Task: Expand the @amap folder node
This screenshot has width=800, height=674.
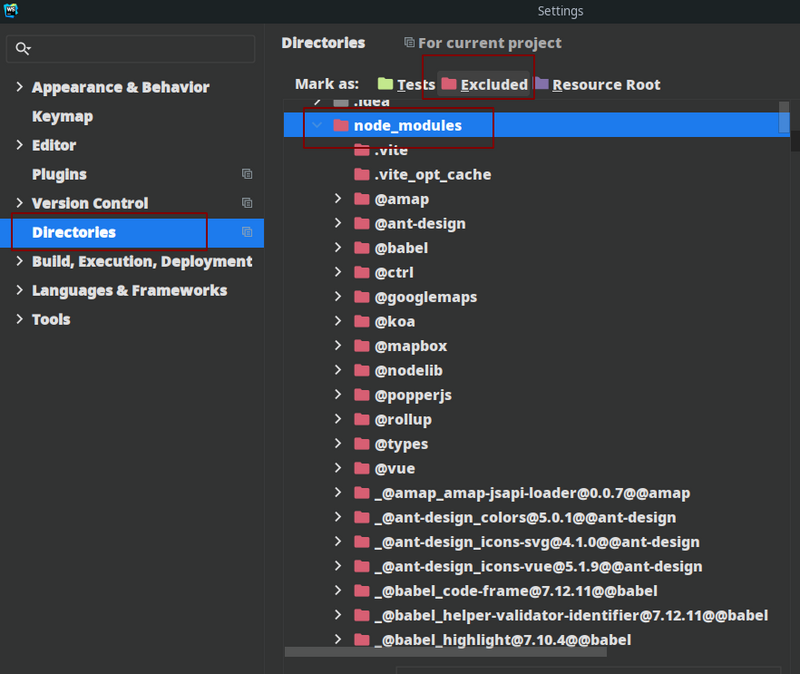Action: tap(338, 198)
